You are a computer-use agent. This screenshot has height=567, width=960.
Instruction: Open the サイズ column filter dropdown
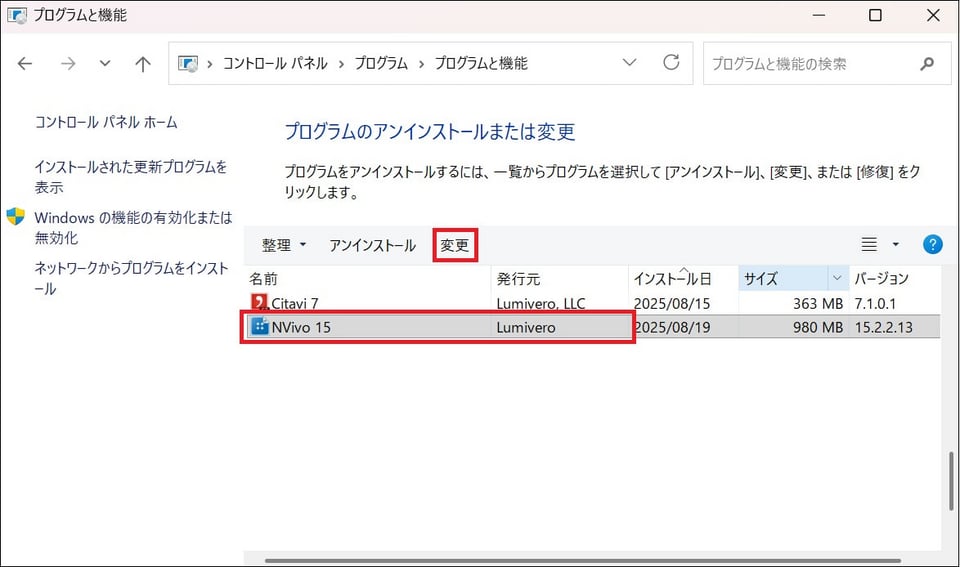836,279
